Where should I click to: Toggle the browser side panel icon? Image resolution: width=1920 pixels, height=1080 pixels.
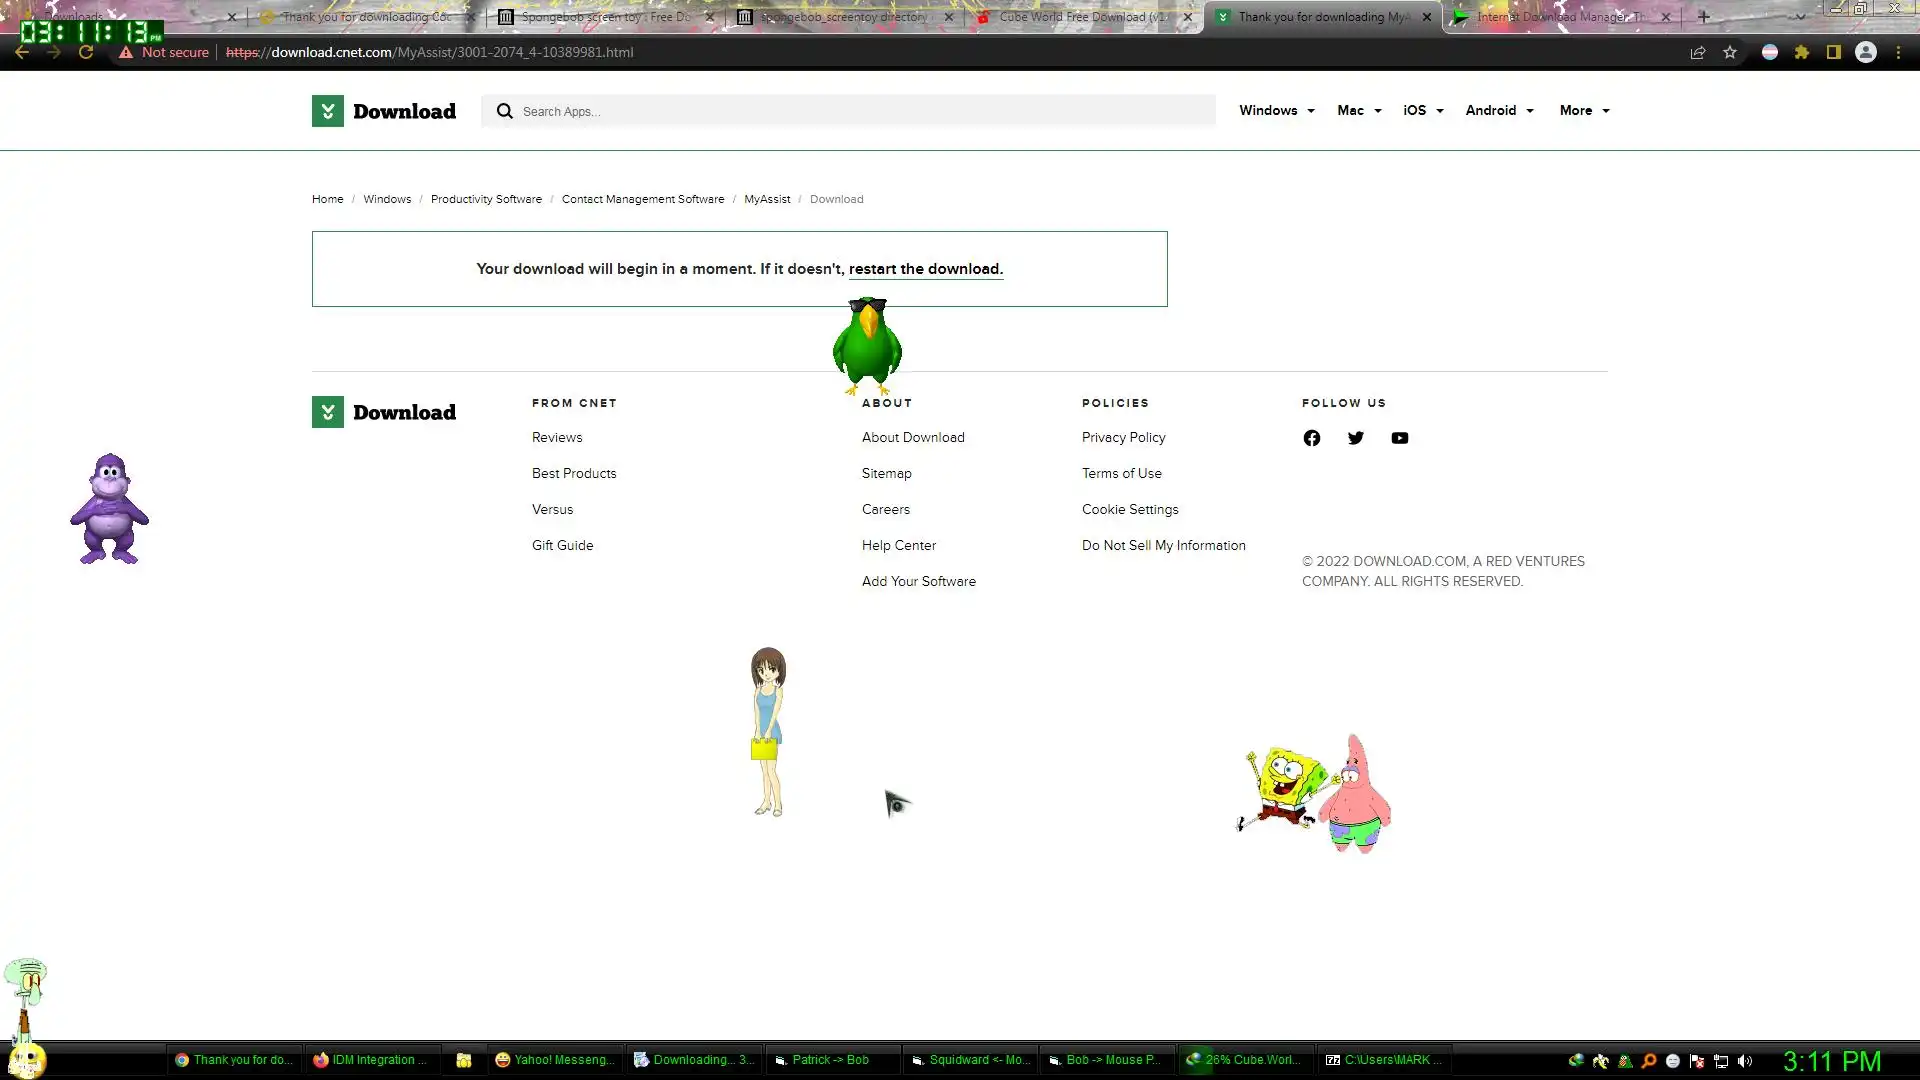pyautogui.click(x=1833, y=53)
